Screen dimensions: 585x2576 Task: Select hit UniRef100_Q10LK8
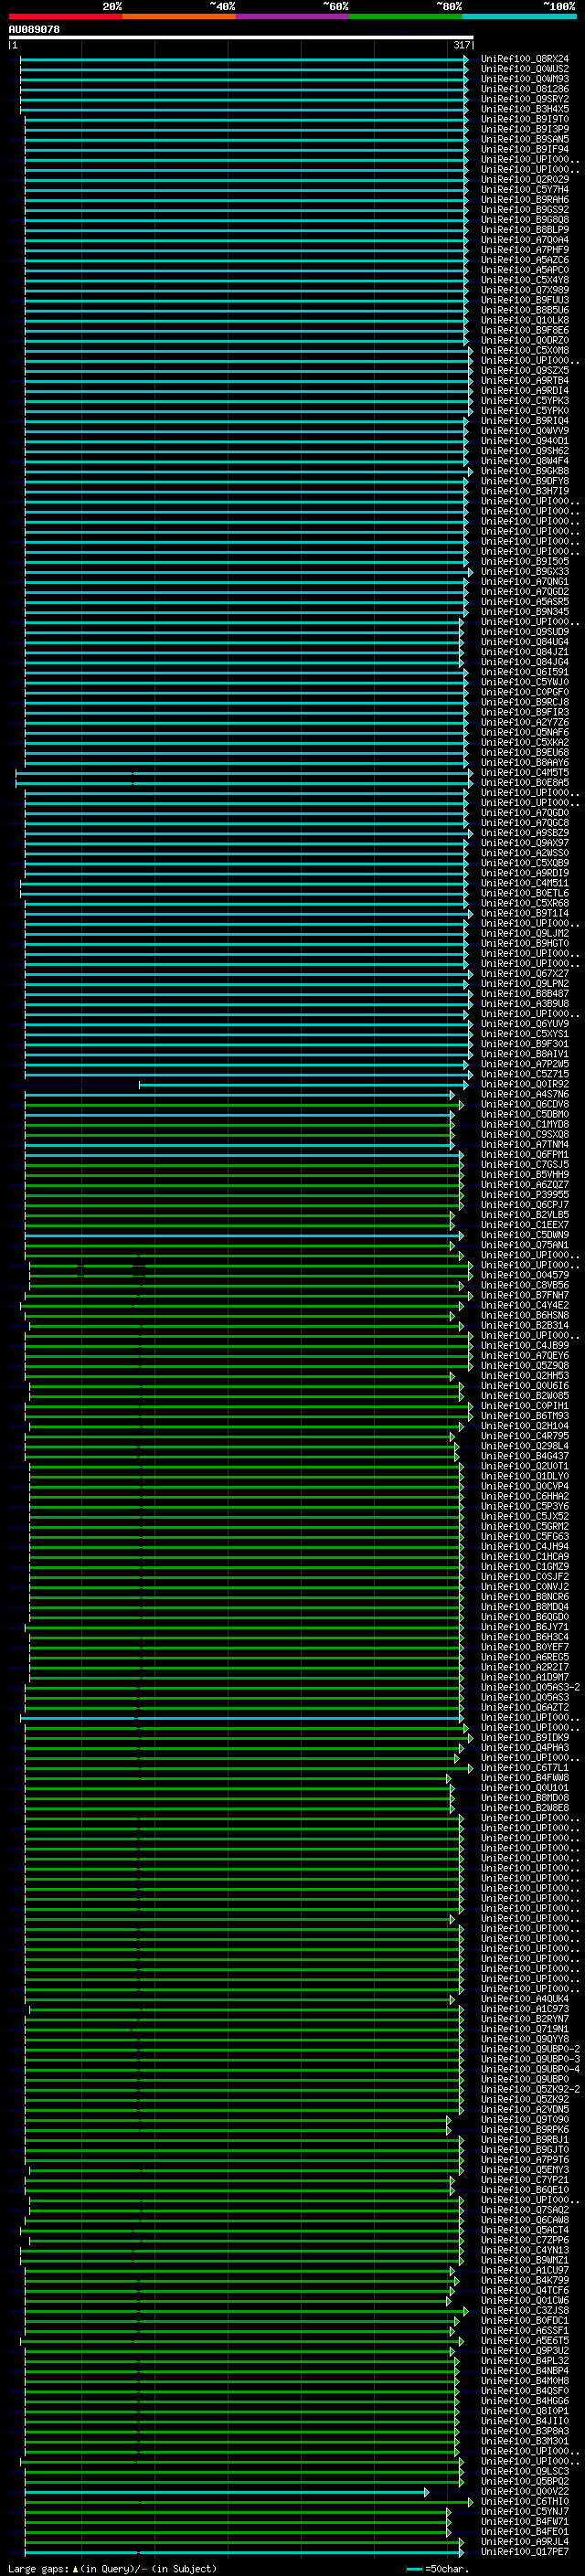pos(525,320)
